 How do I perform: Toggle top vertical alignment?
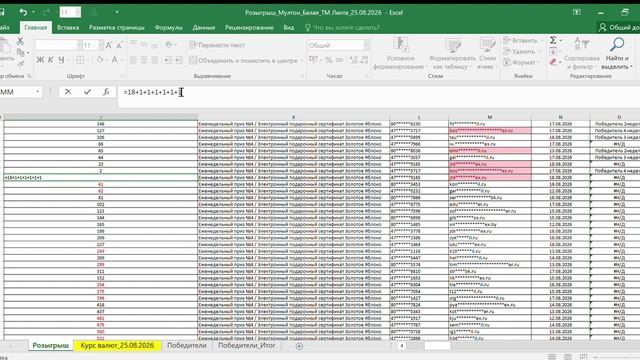pos(133,45)
